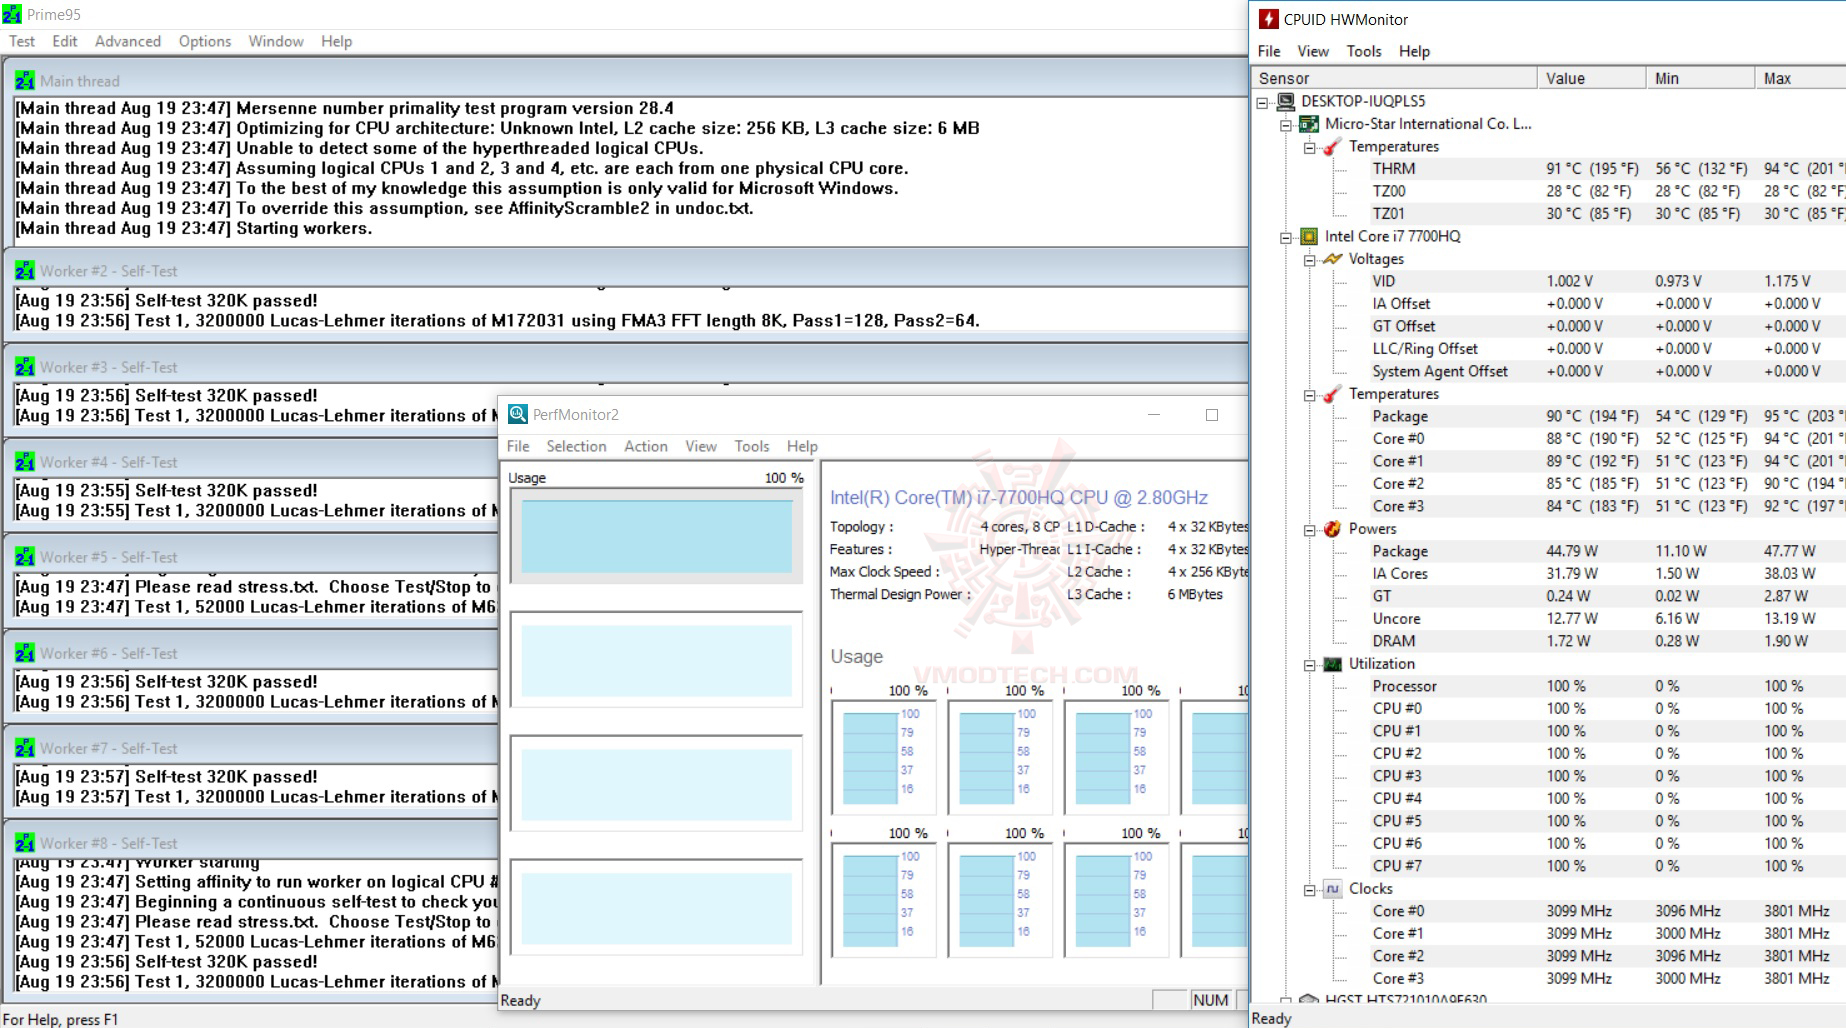1846x1028 pixels.
Task: Click the Main thread window title bar
Action: tap(627, 81)
